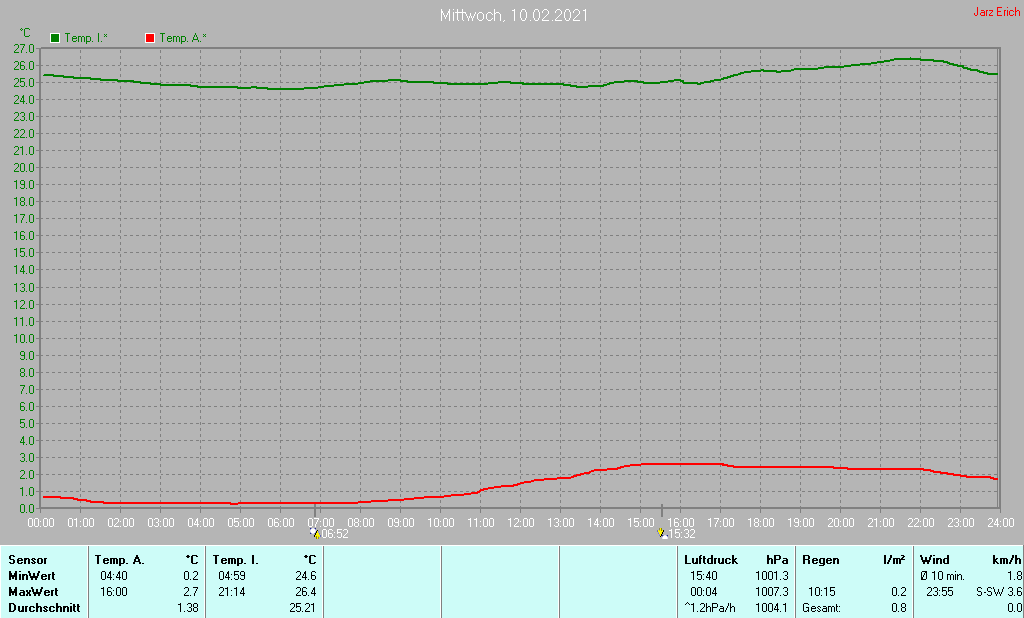Click the '00:00' x-axis label
This screenshot has height=618, width=1024.
pos(40,523)
